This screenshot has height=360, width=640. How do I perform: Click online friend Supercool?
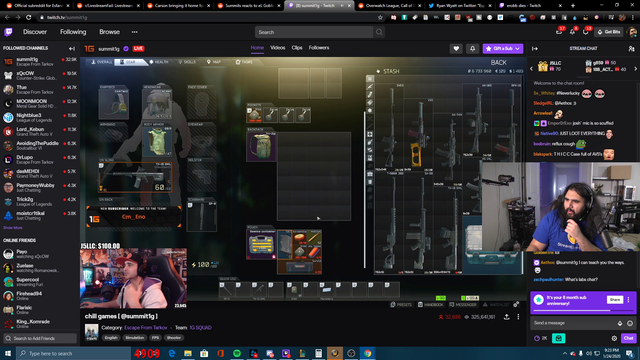[x=40, y=282]
